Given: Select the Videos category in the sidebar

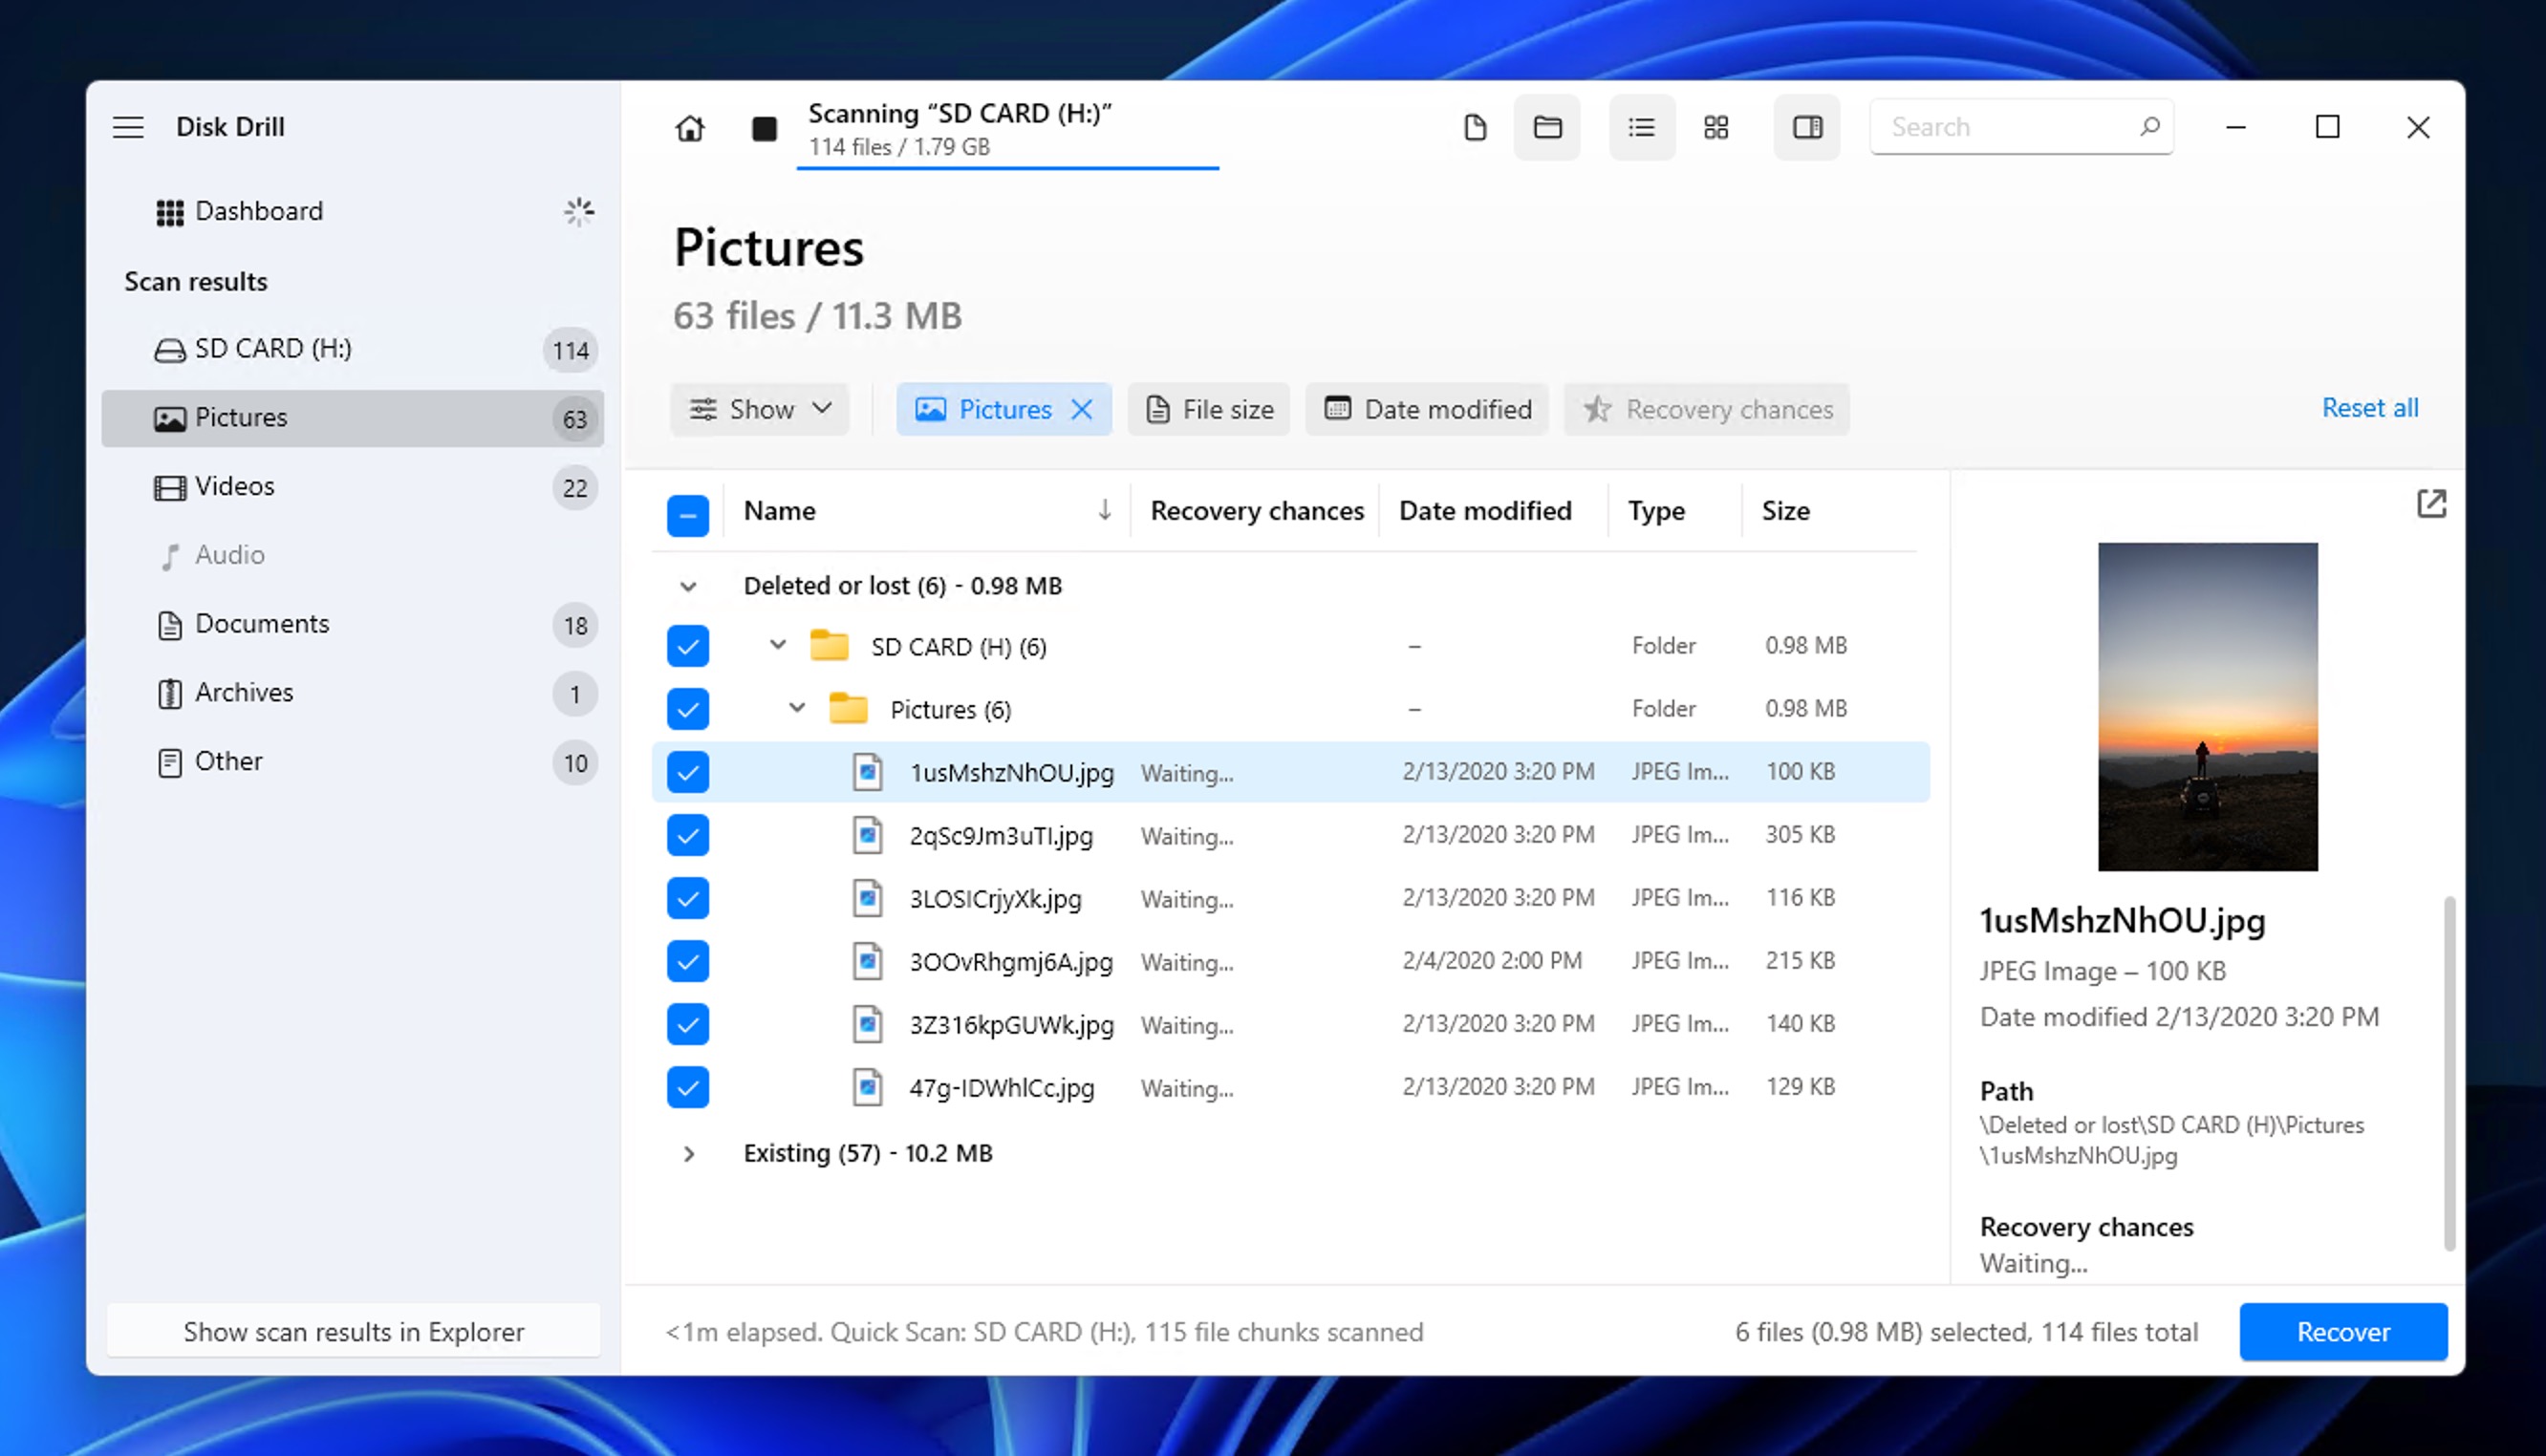Looking at the screenshot, I should click(235, 487).
